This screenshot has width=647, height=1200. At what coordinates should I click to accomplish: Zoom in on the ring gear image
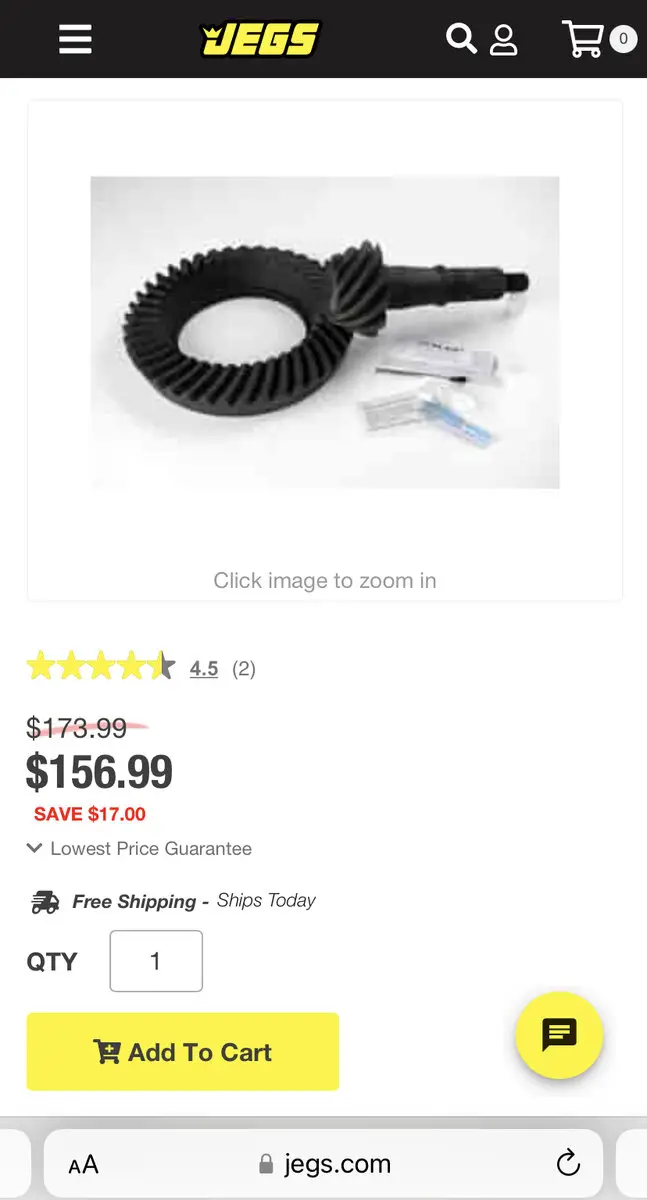point(325,332)
